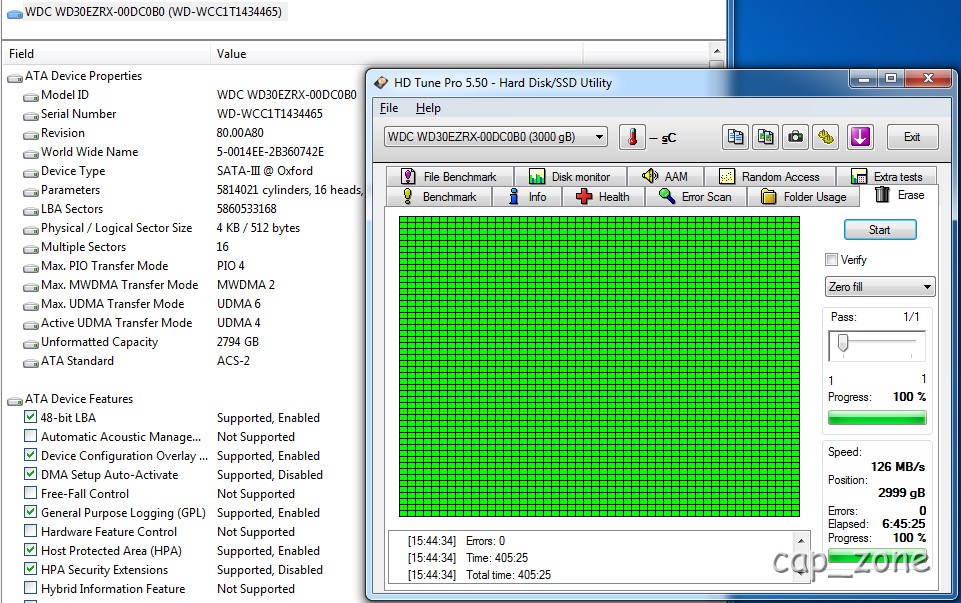Toggle Hardware Feature Control checkbox
Viewport: 961px width, 603px height.
30,531
